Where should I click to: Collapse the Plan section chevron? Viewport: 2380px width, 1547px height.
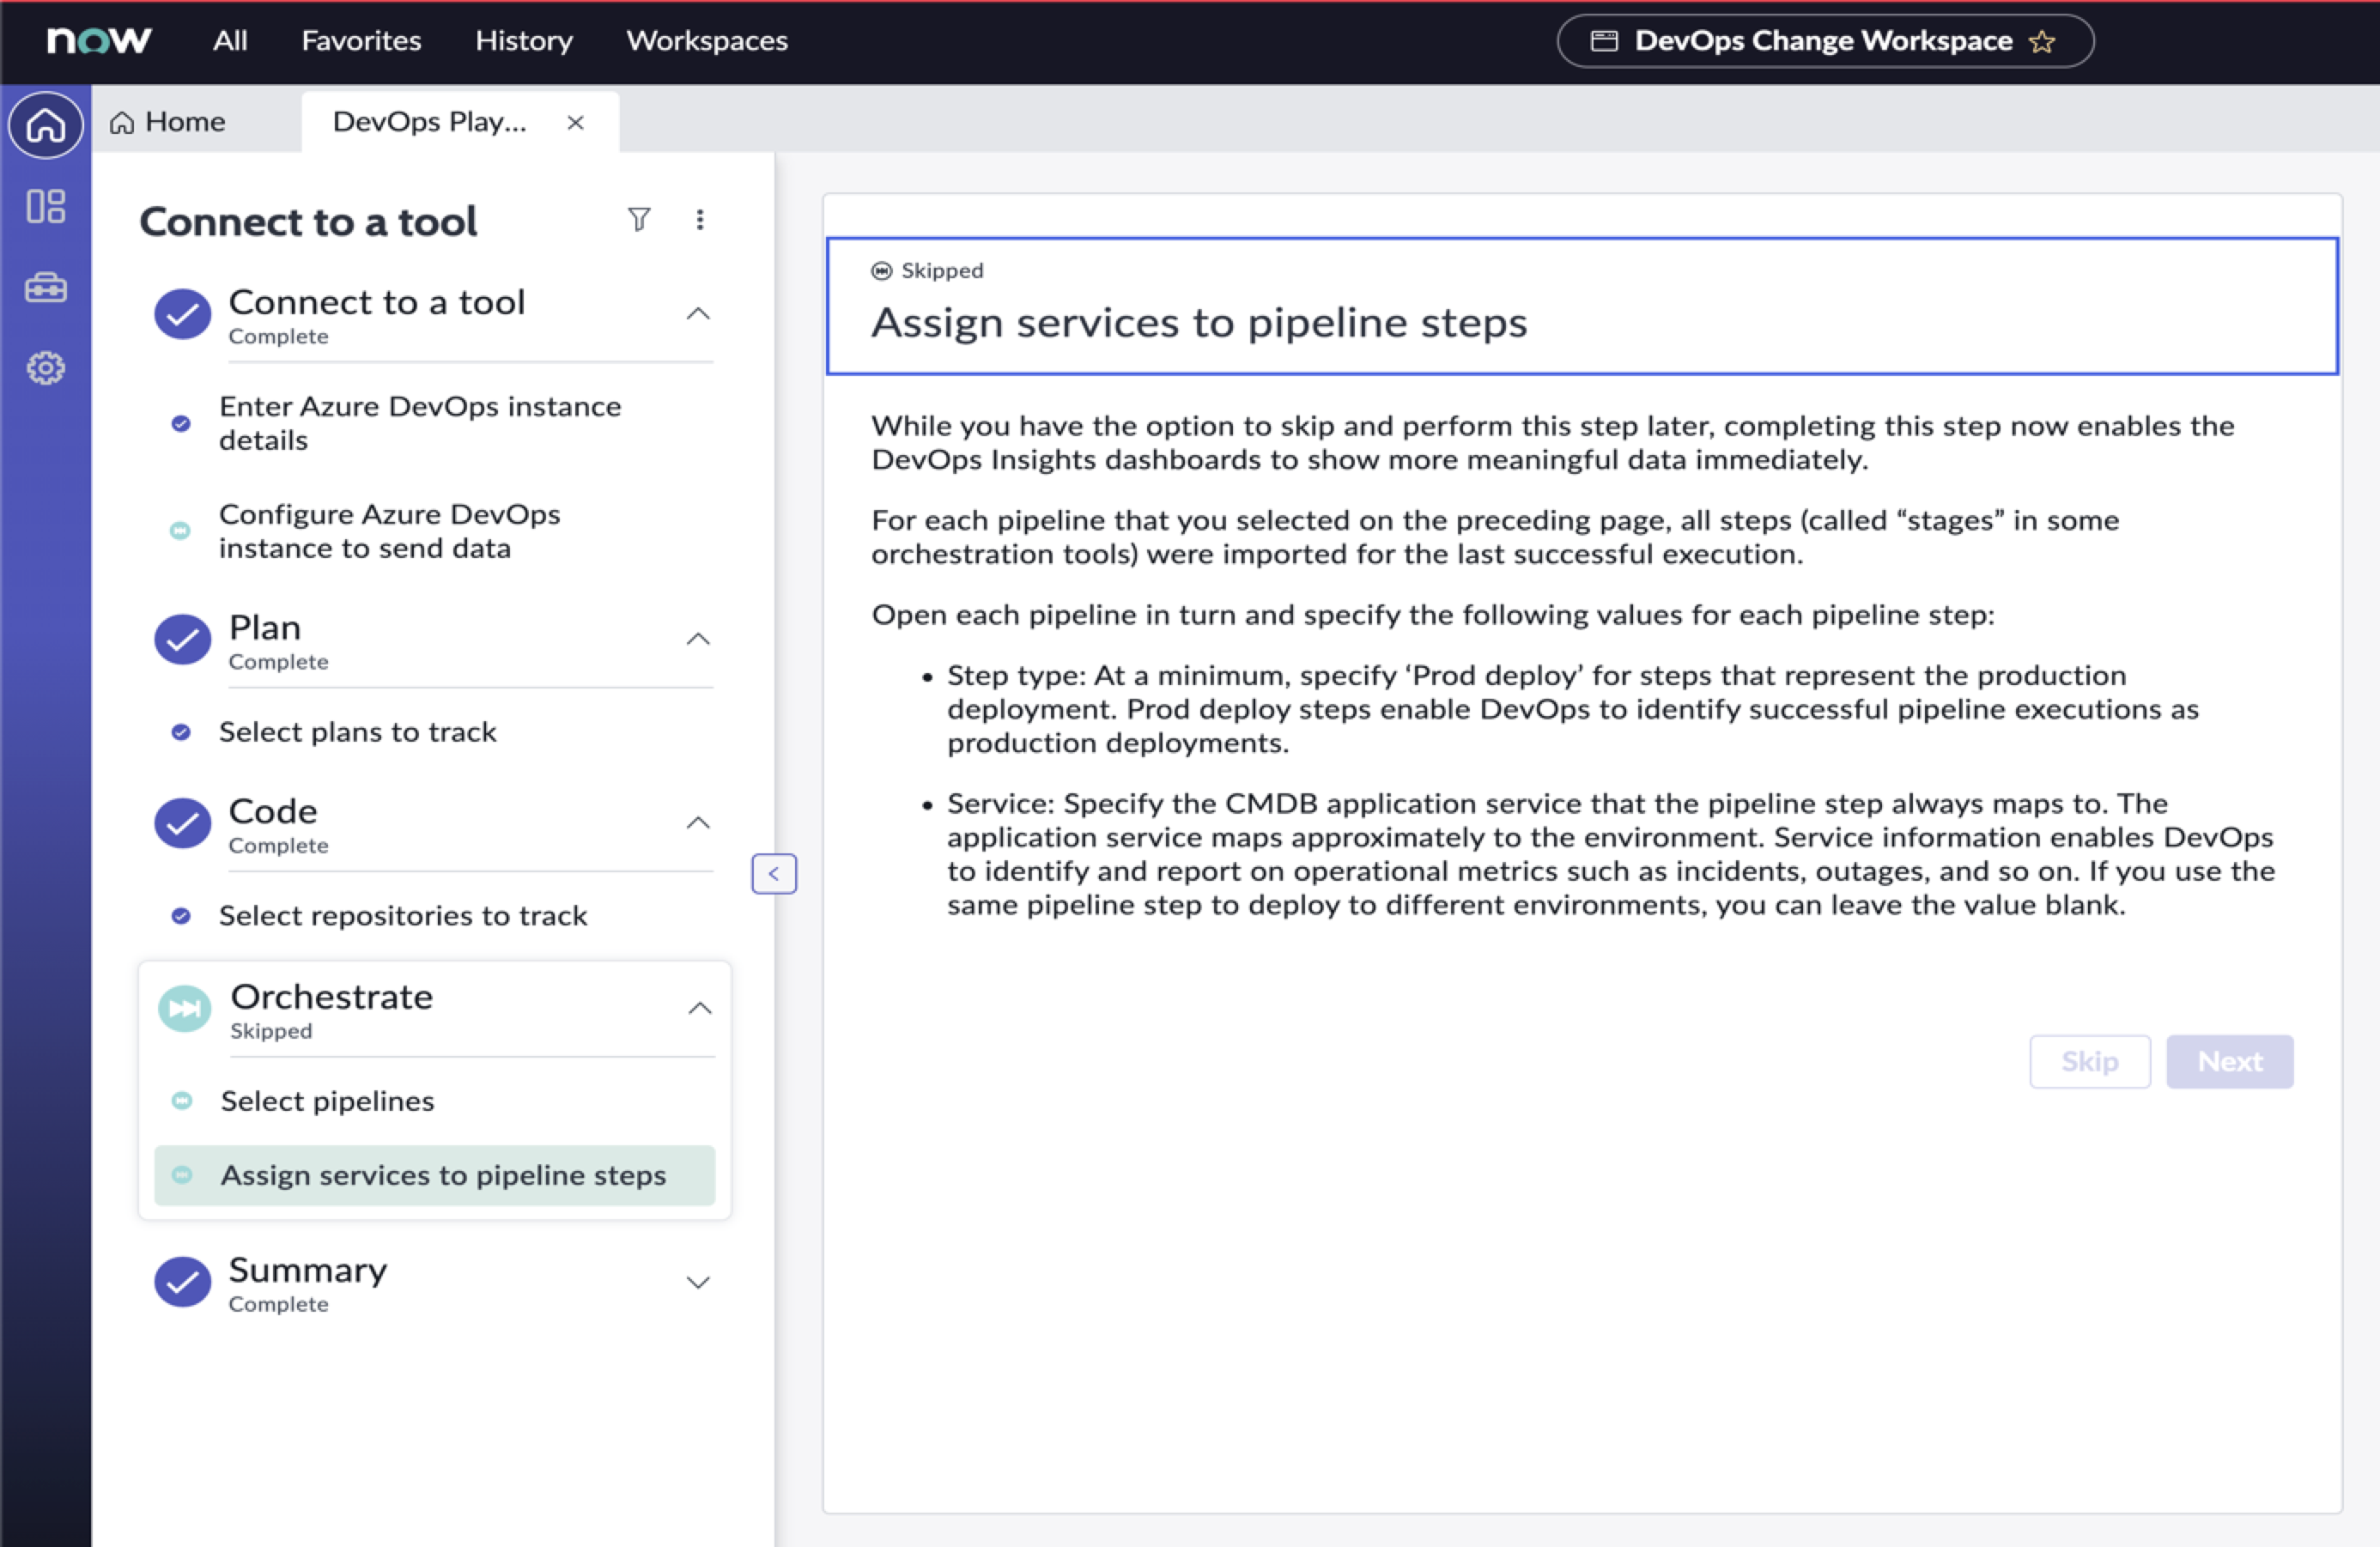698,638
